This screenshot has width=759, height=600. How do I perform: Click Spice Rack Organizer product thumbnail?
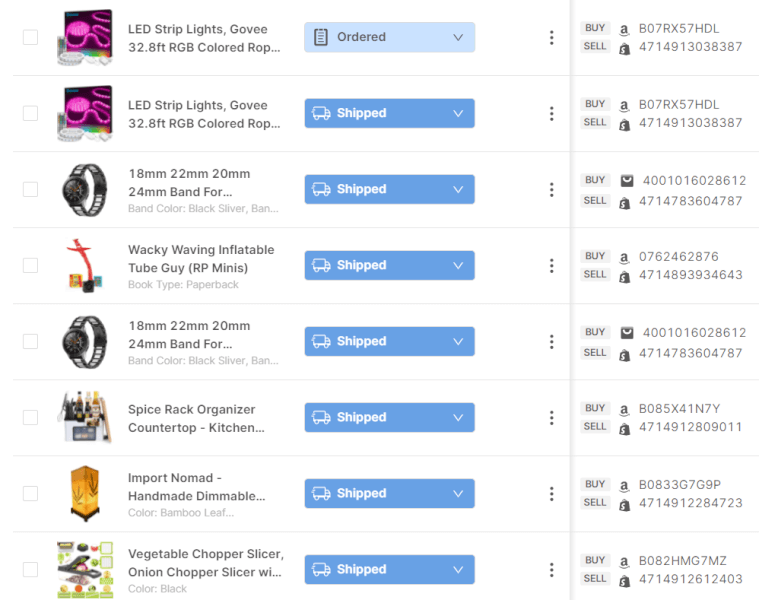coord(84,417)
